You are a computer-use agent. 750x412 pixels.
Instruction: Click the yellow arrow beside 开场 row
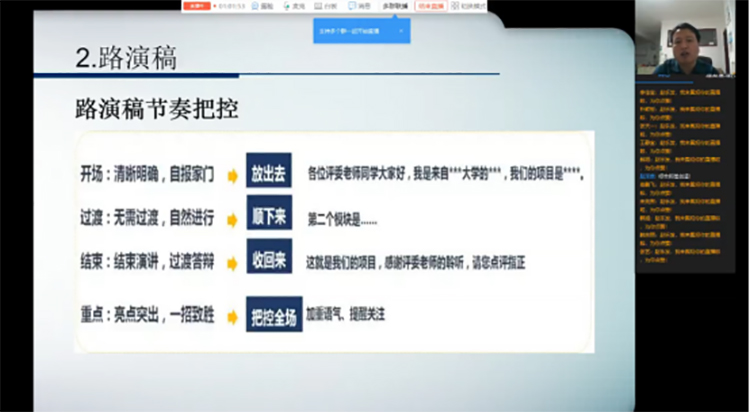pyautogui.click(x=232, y=175)
